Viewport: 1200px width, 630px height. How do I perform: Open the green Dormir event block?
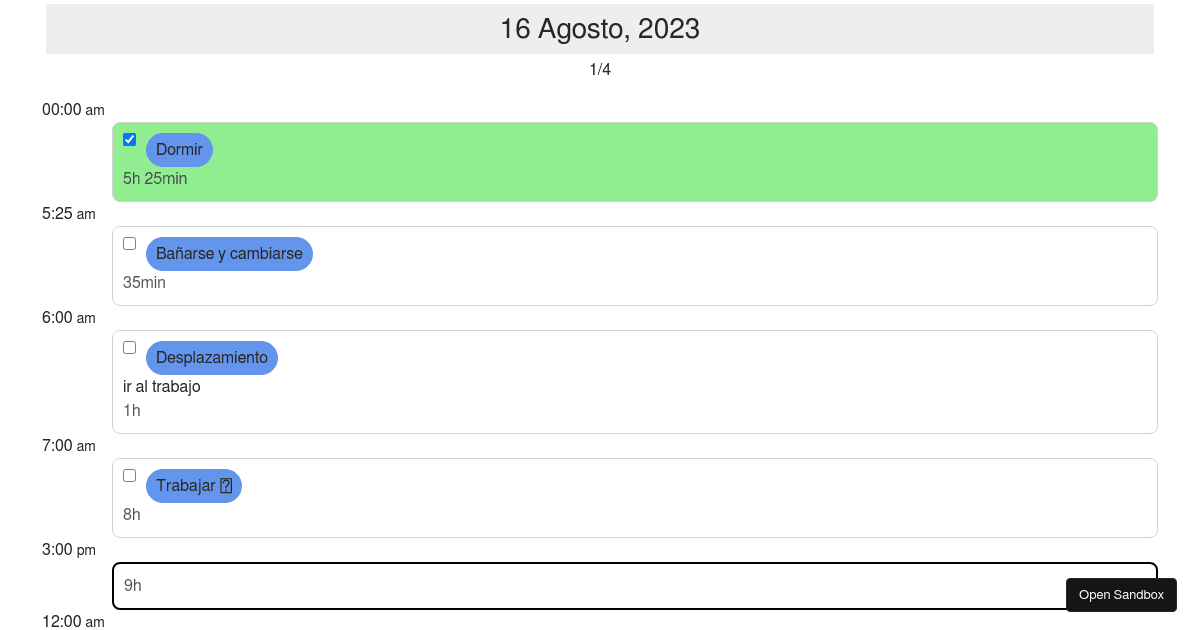pos(635,162)
